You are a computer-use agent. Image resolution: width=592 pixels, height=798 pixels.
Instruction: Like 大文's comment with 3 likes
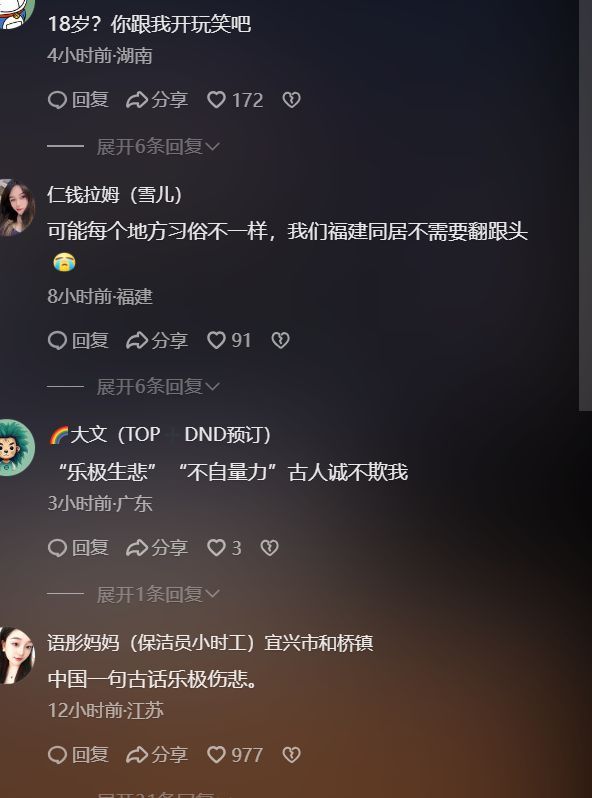[x=224, y=548]
